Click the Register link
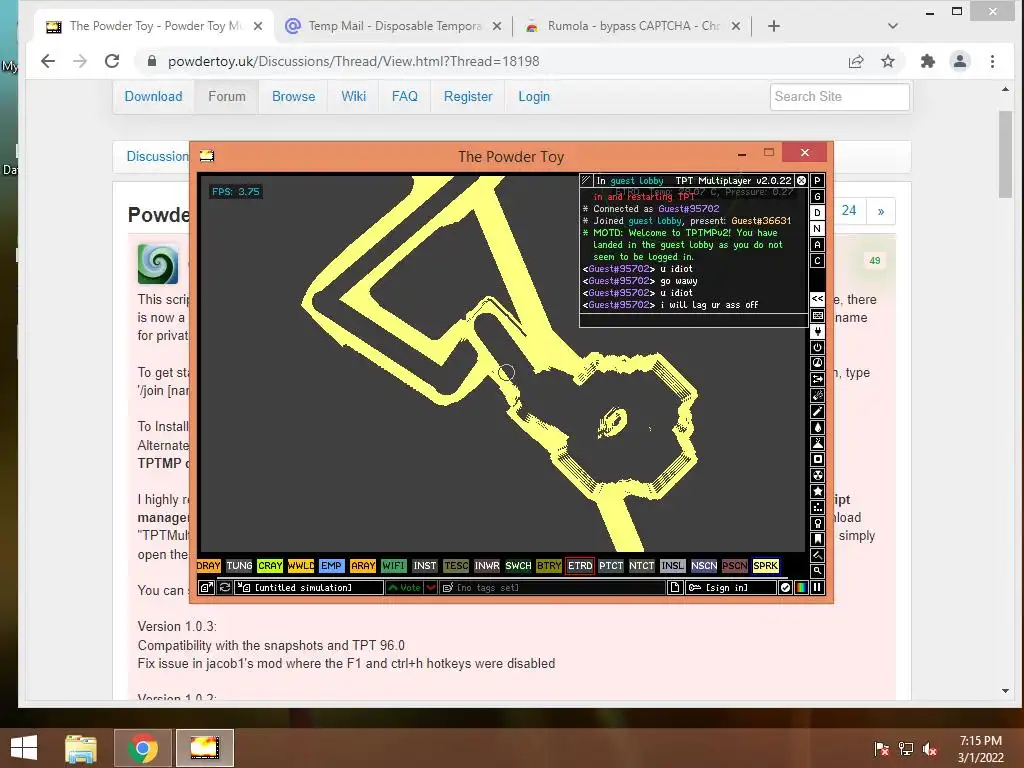 click(x=468, y=97)
